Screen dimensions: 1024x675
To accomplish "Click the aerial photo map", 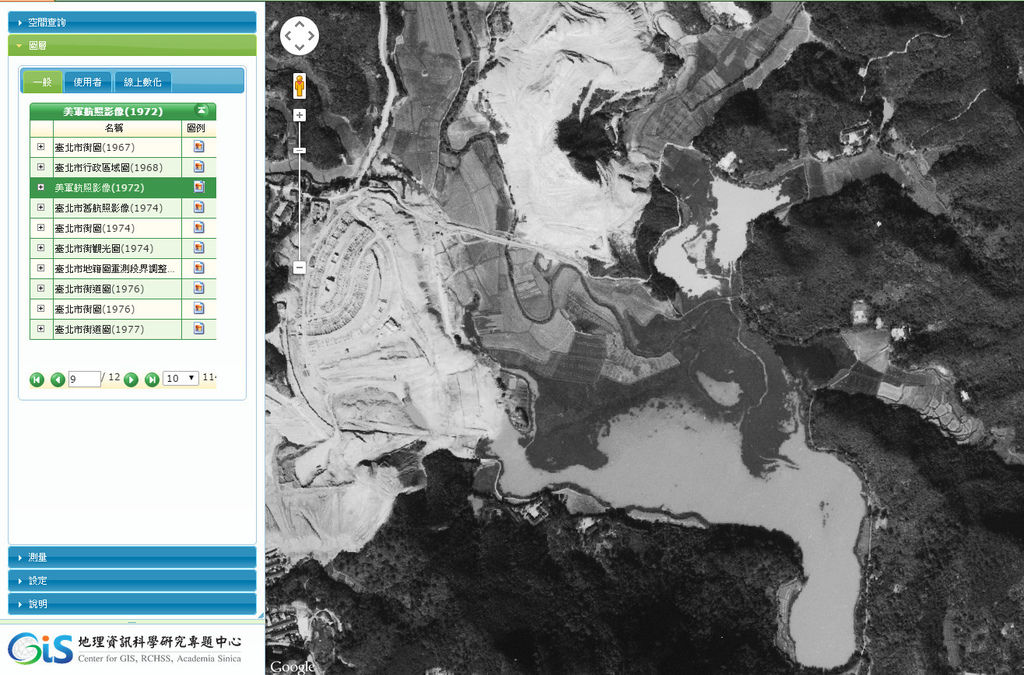I will (x=645, y=338).
